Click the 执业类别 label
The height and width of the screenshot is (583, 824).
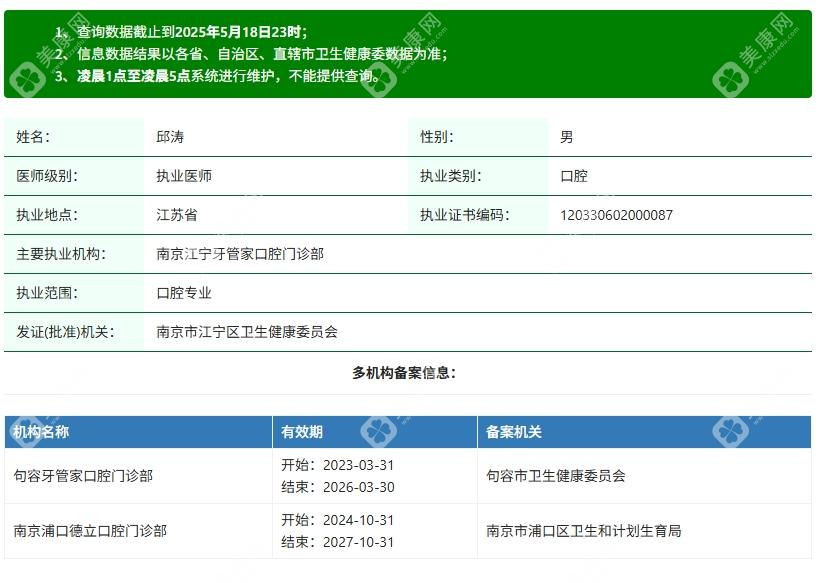[450, 176]
